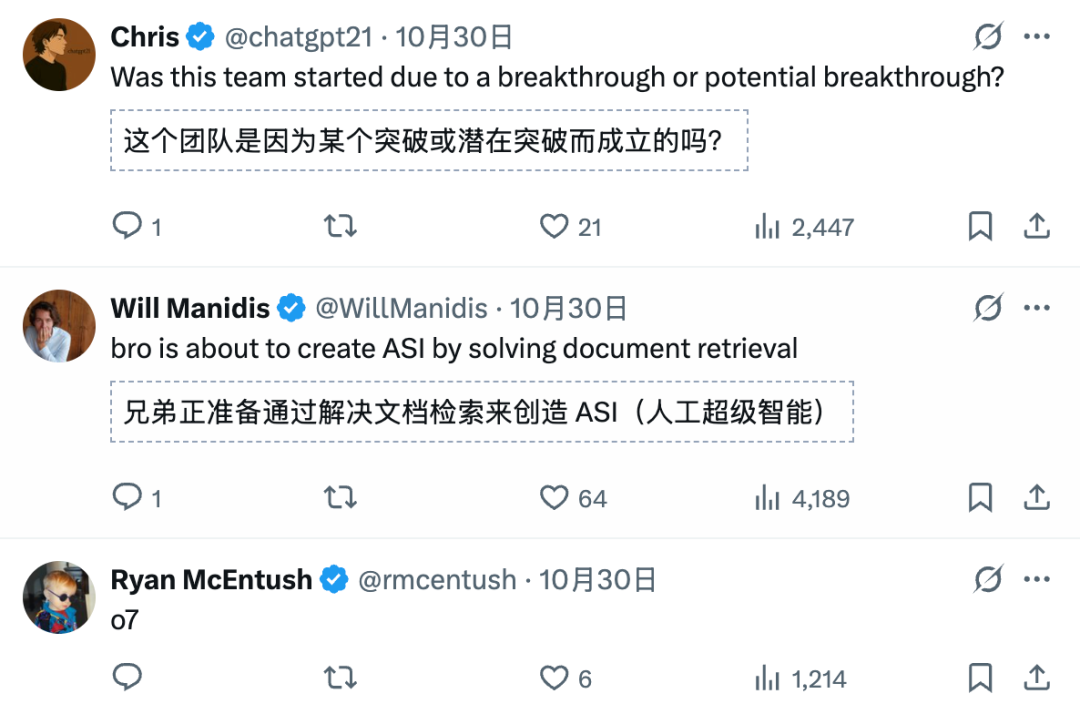Bookmark Chris's tweet

coord(980,227)
